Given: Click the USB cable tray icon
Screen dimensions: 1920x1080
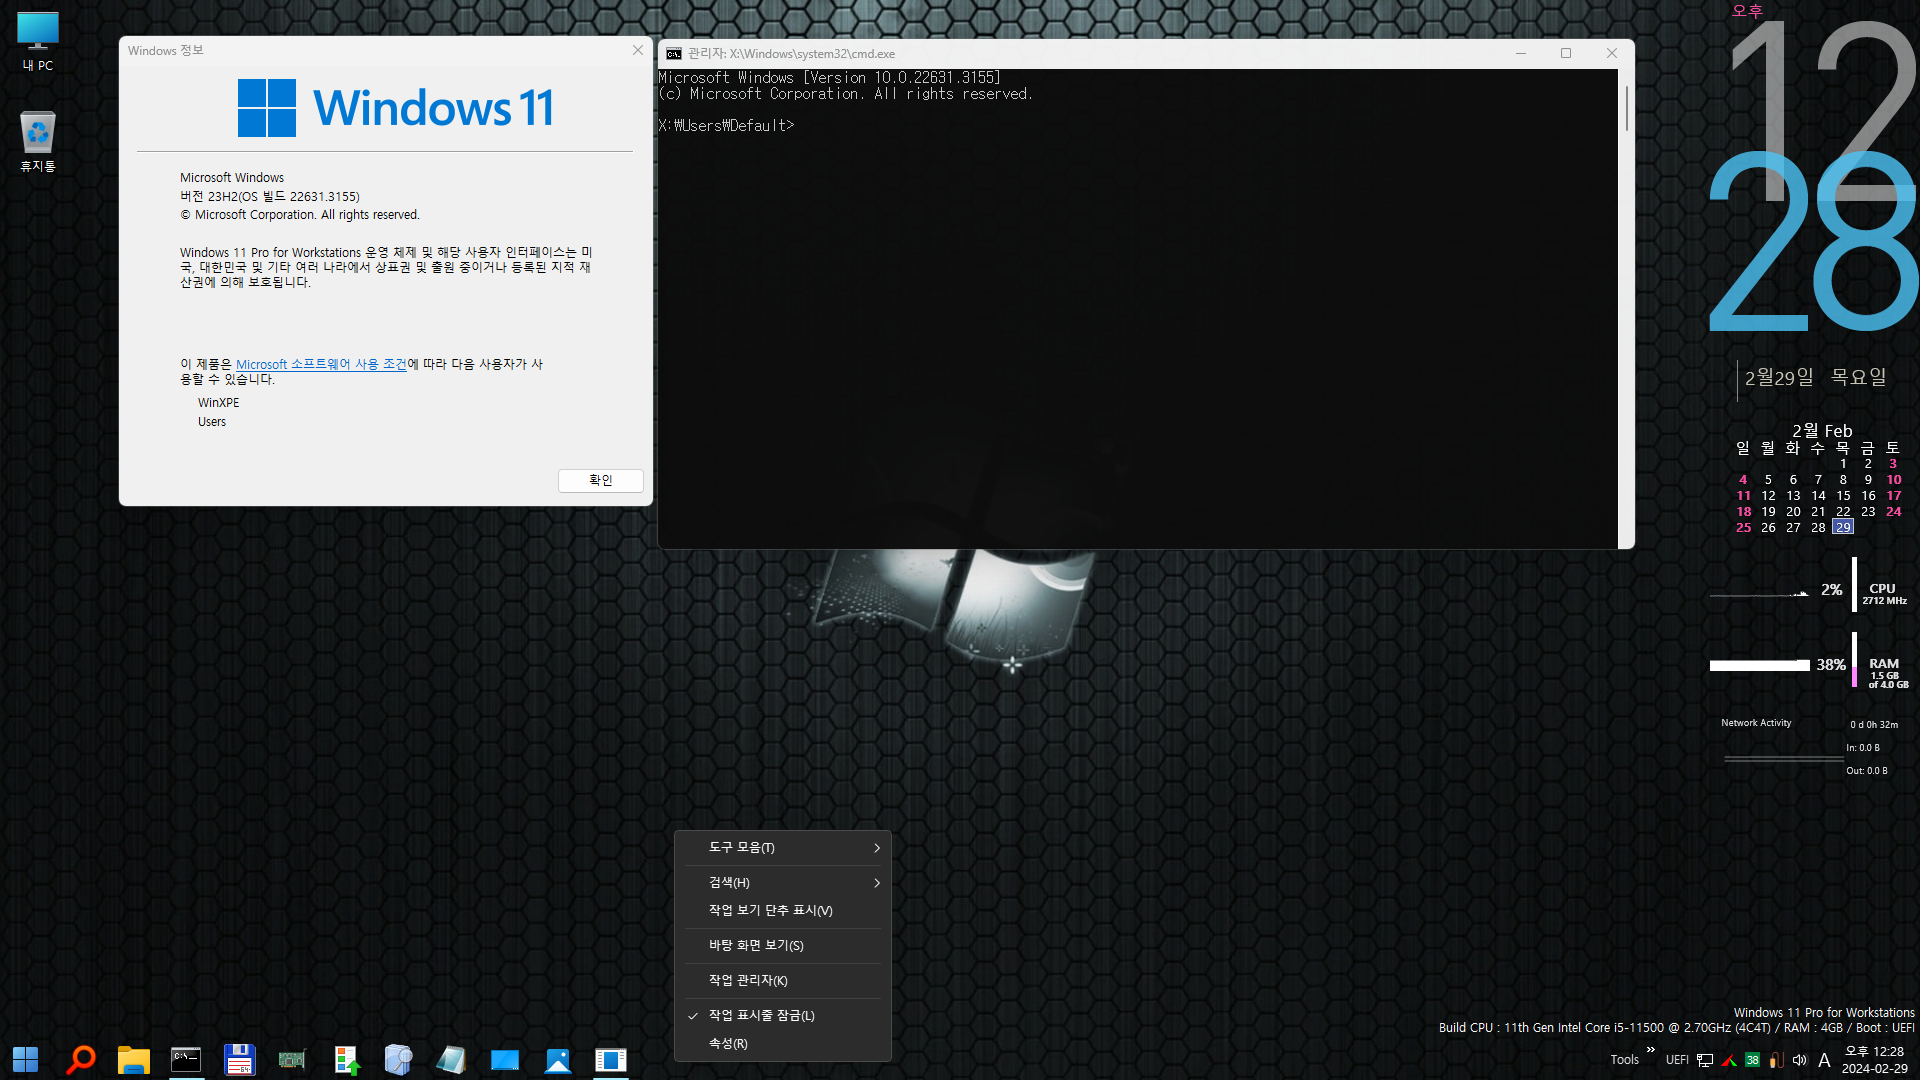Looking at the screenshot, I should (x=1776, y=1060).
